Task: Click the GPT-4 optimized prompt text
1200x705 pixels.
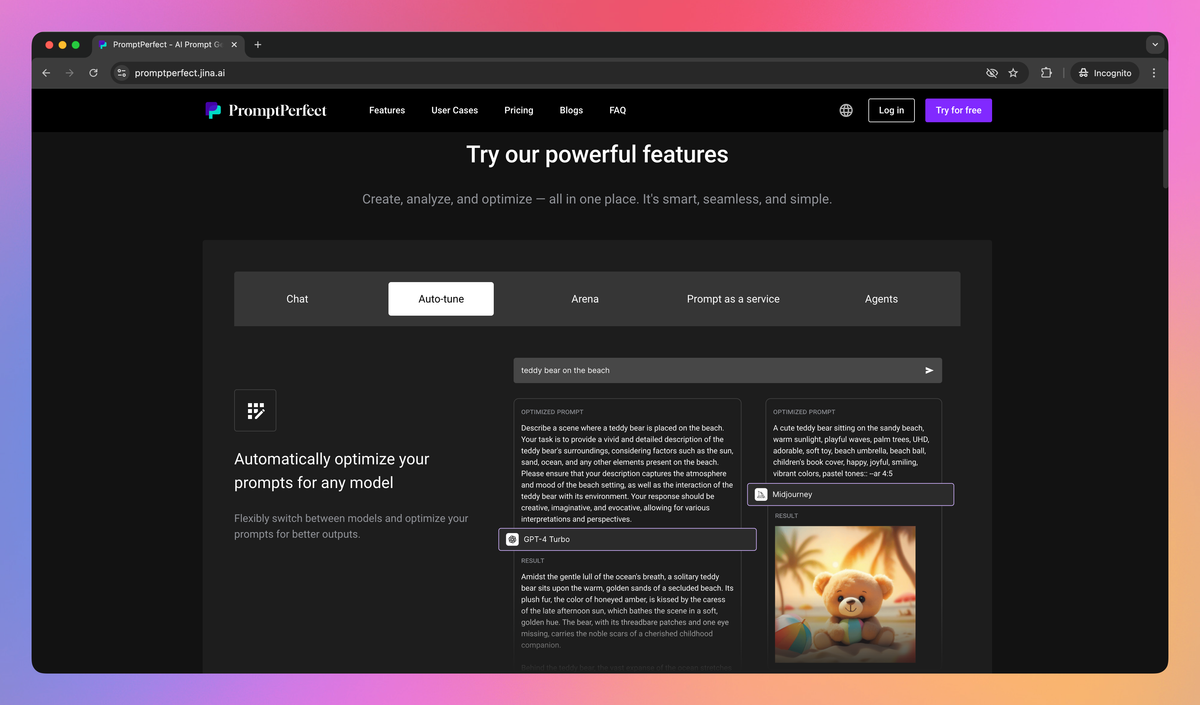Action: pyautogui.click(x=628, y=472)
